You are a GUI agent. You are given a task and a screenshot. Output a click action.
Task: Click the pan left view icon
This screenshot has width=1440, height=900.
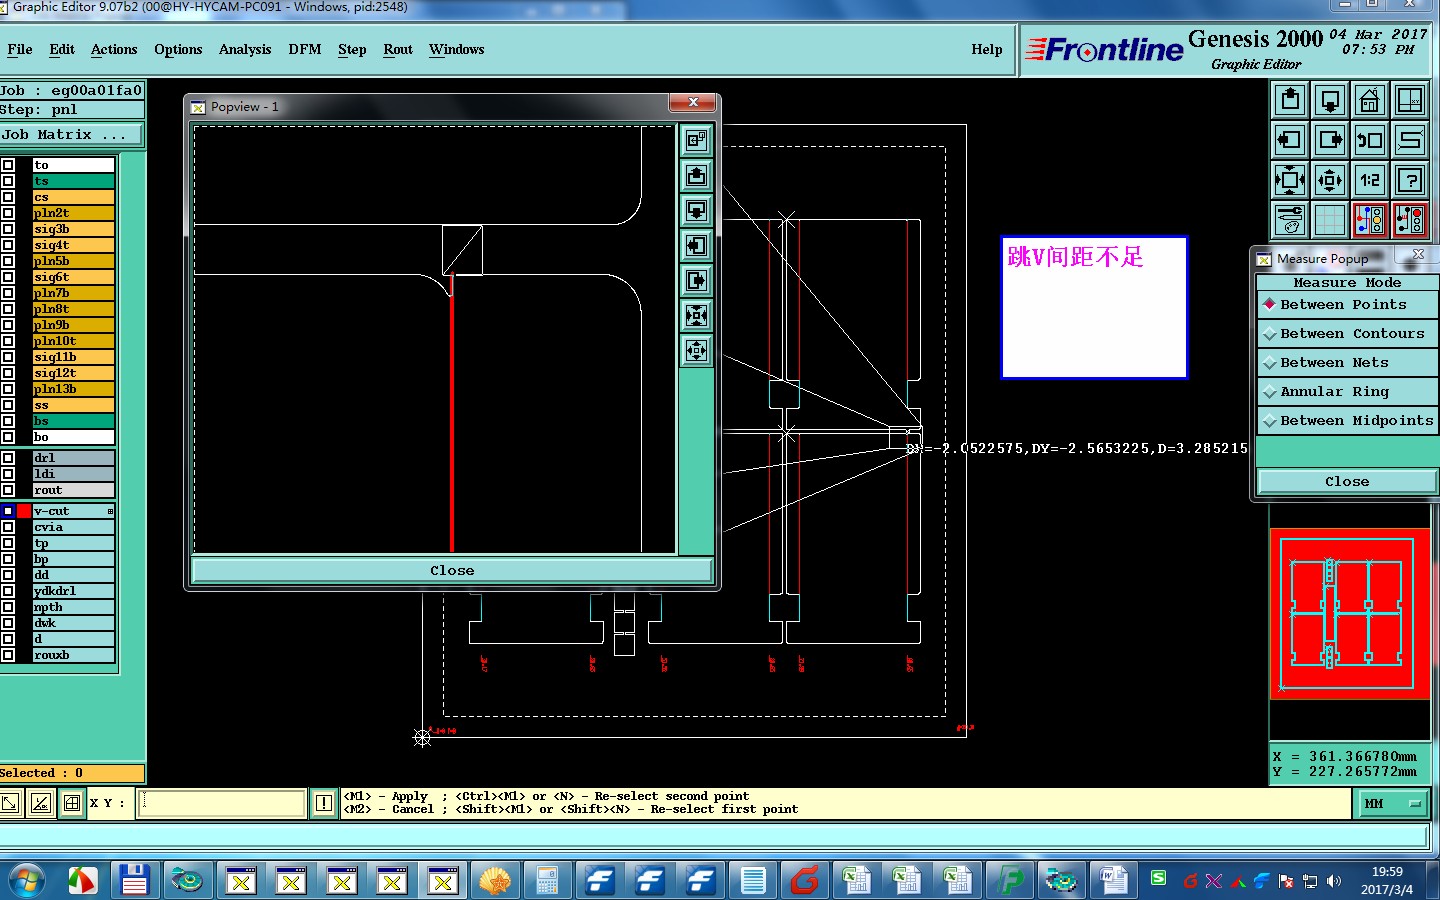click(x=1290, y=140)
